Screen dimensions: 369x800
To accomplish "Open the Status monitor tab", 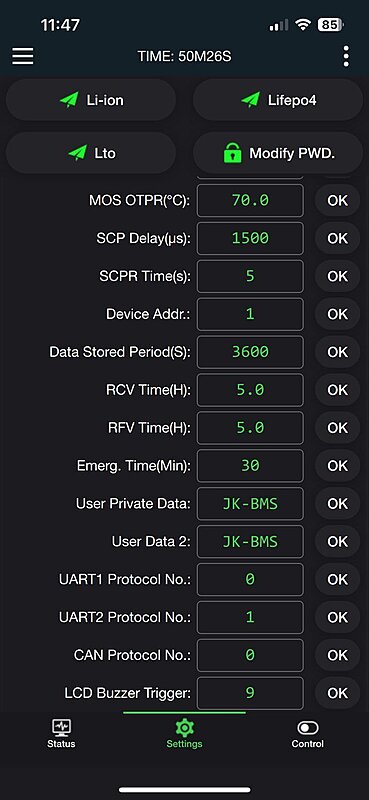I will (x=61, y=734).
